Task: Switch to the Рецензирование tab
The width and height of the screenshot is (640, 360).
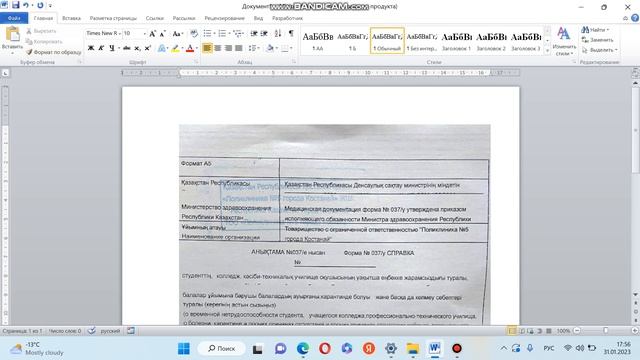Action: click(224, 18)
